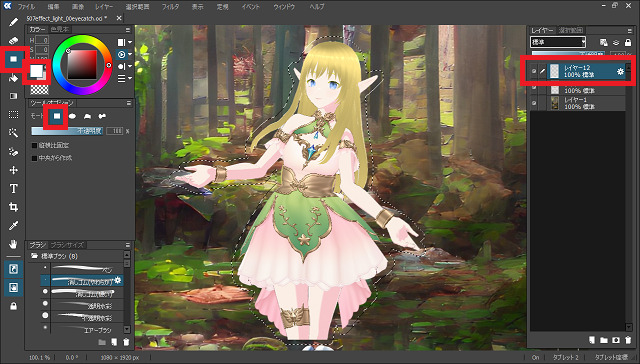Open settings gear of selected eraser brush
The width and height of the screenshot is (640, 364).
[x=118, y=280]
